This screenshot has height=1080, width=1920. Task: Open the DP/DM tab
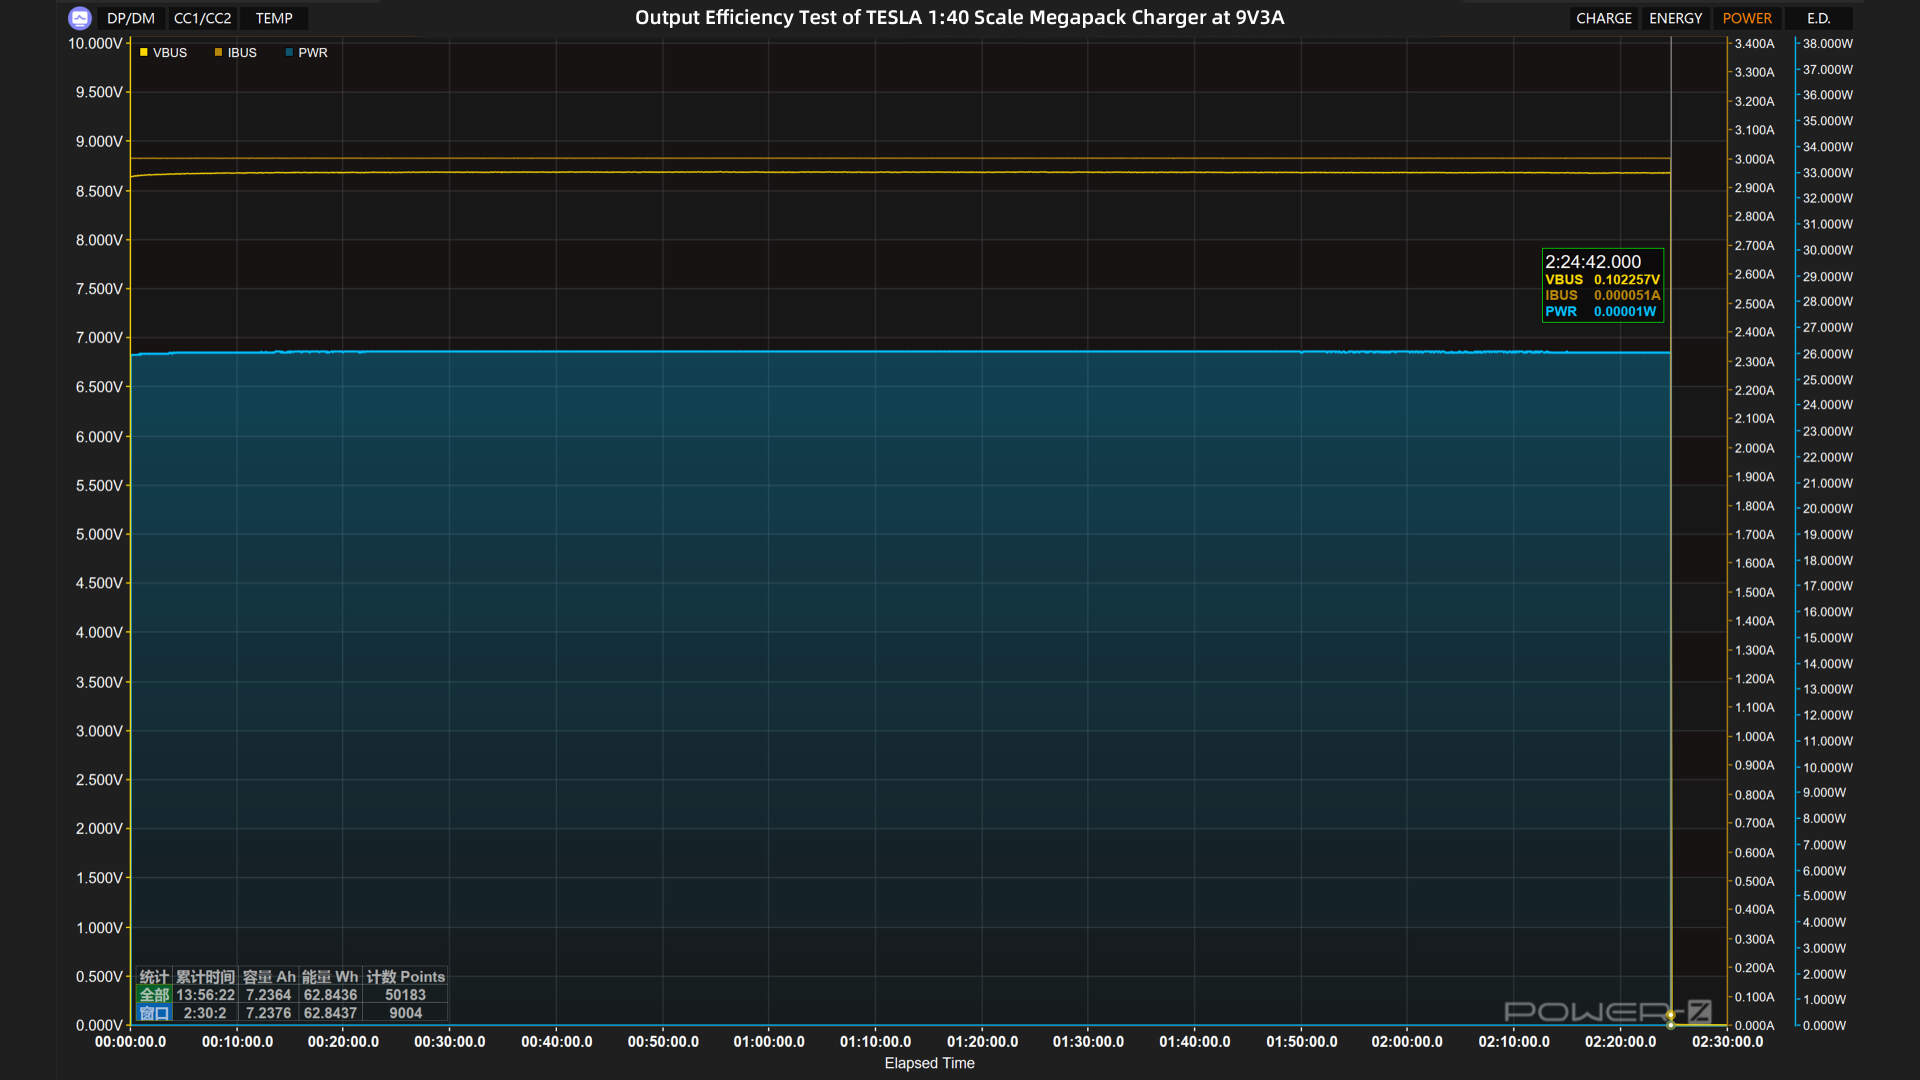[131, 18]
